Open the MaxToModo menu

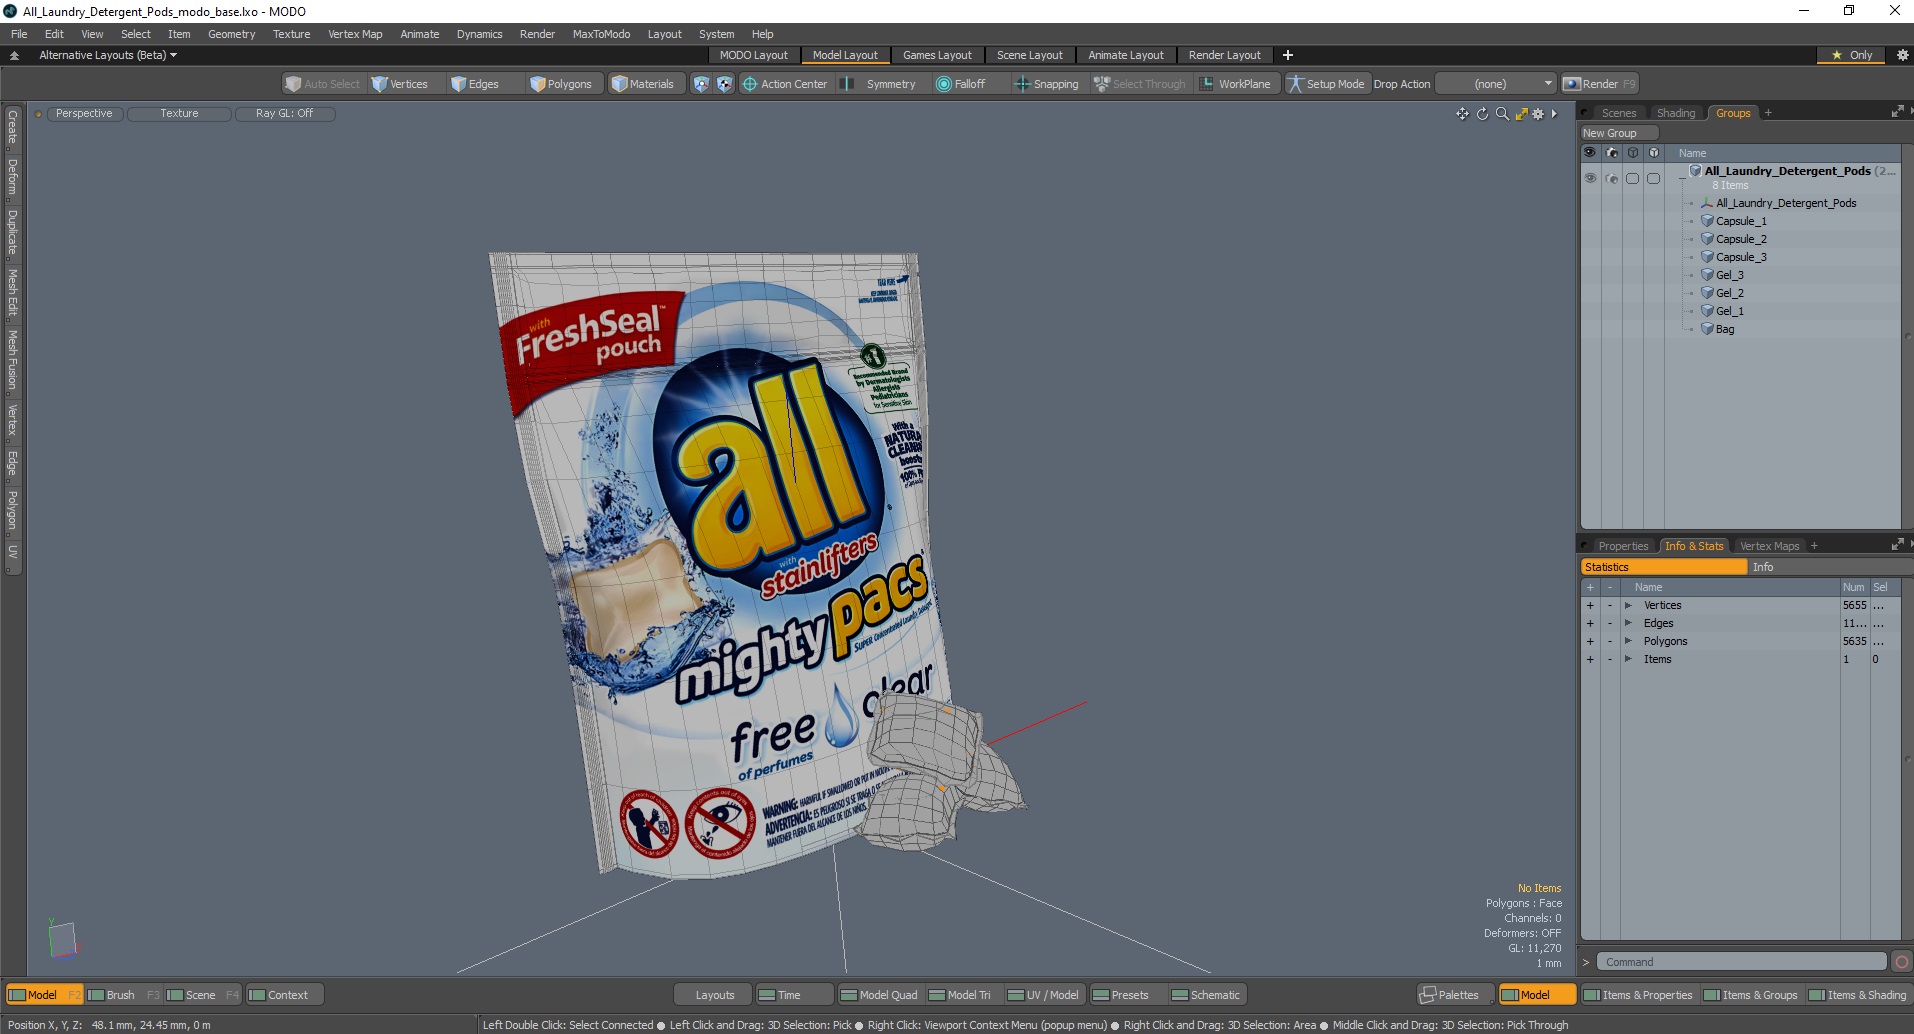click(601, 34)
